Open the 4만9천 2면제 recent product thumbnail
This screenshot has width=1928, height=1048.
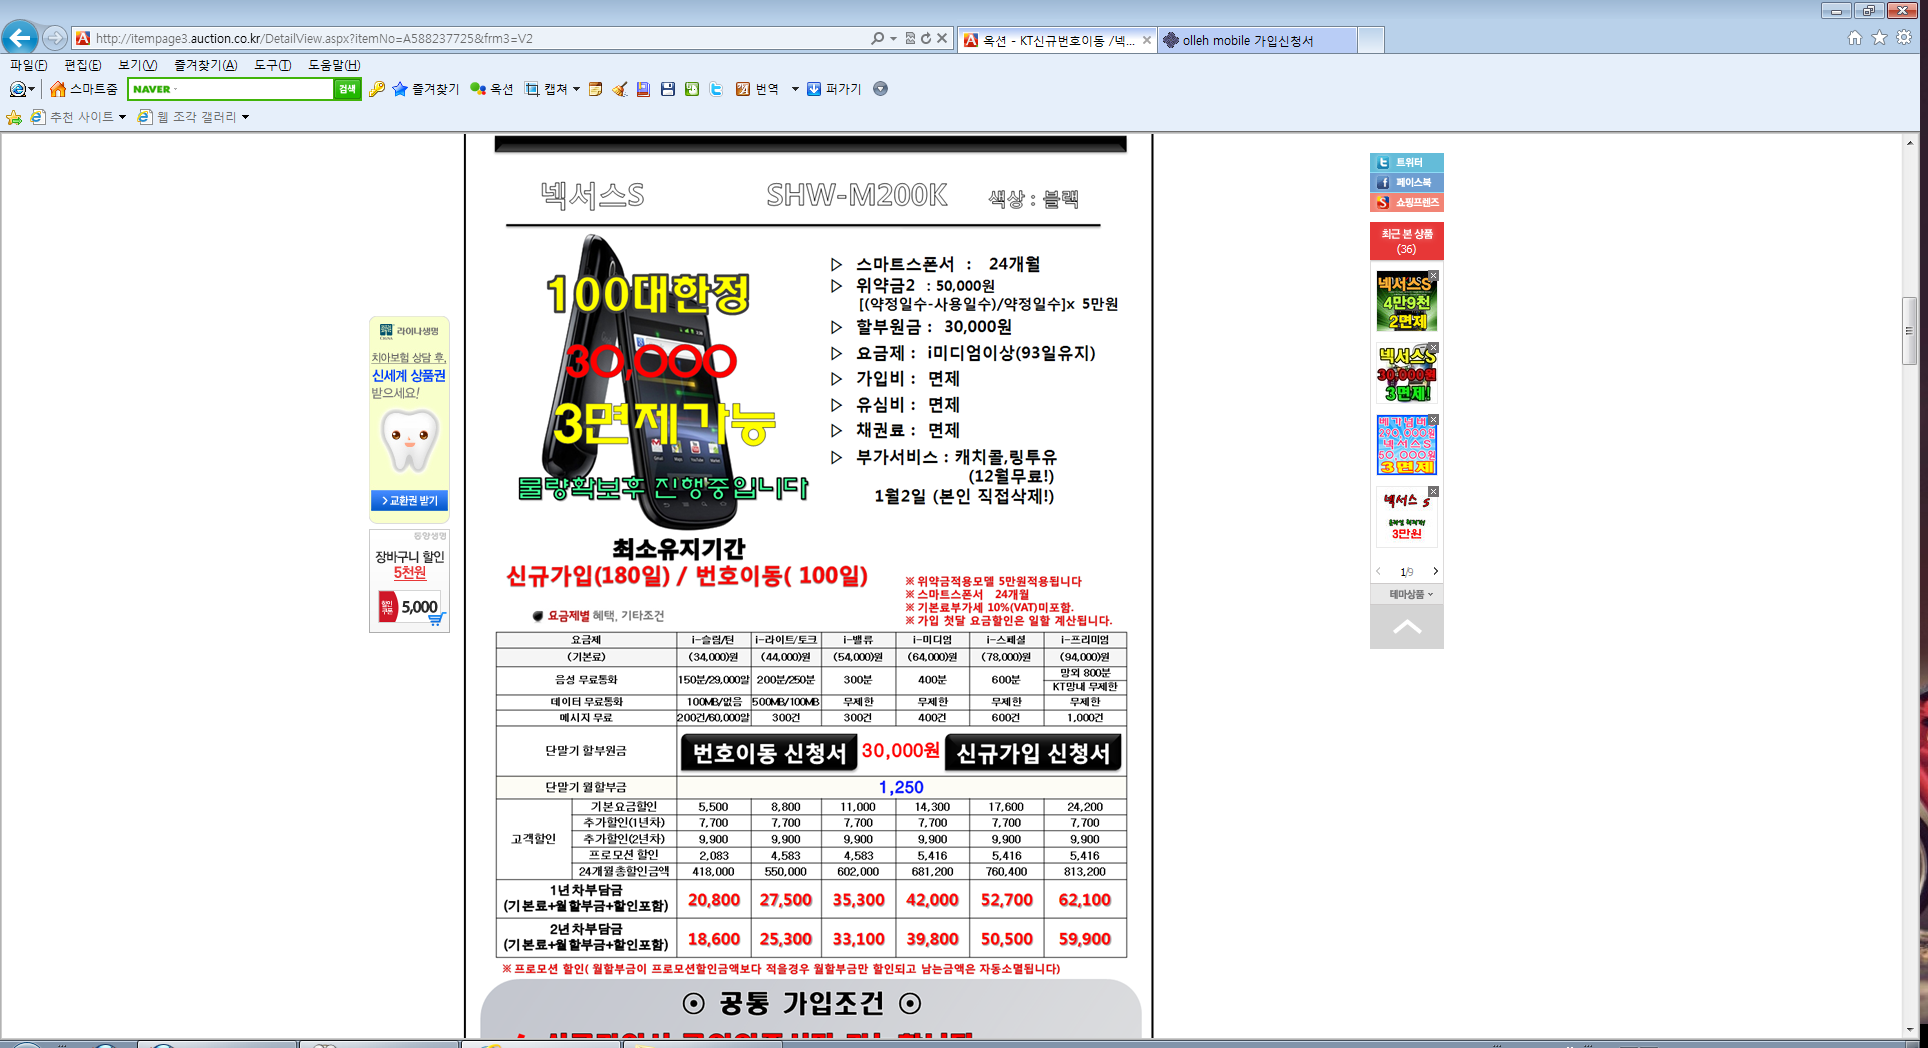[x=1406, y=301]
